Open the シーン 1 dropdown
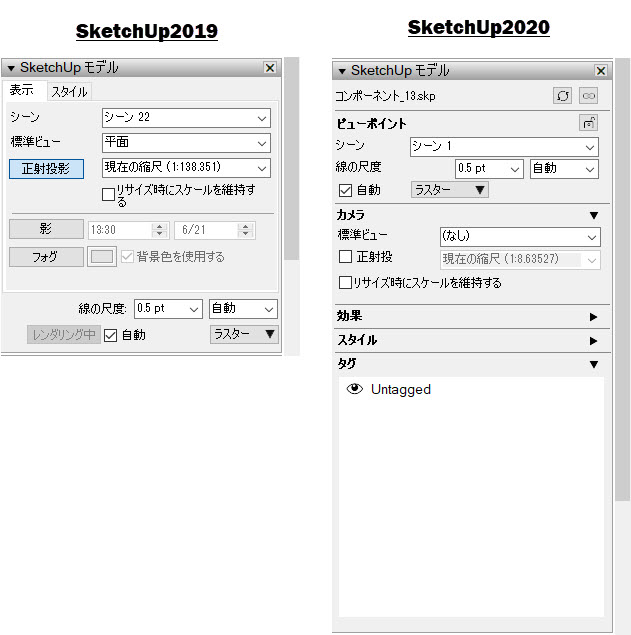Image resolution: width=631 pixels, height=635 pixels. [504, 147]
